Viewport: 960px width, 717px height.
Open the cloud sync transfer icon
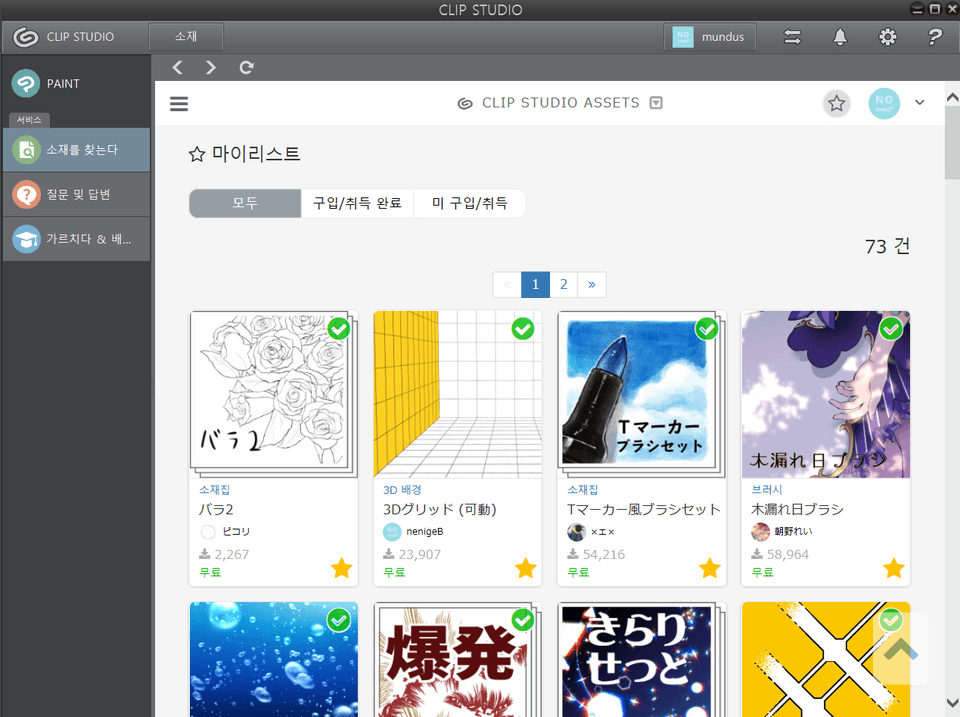[x=792, y=37]
